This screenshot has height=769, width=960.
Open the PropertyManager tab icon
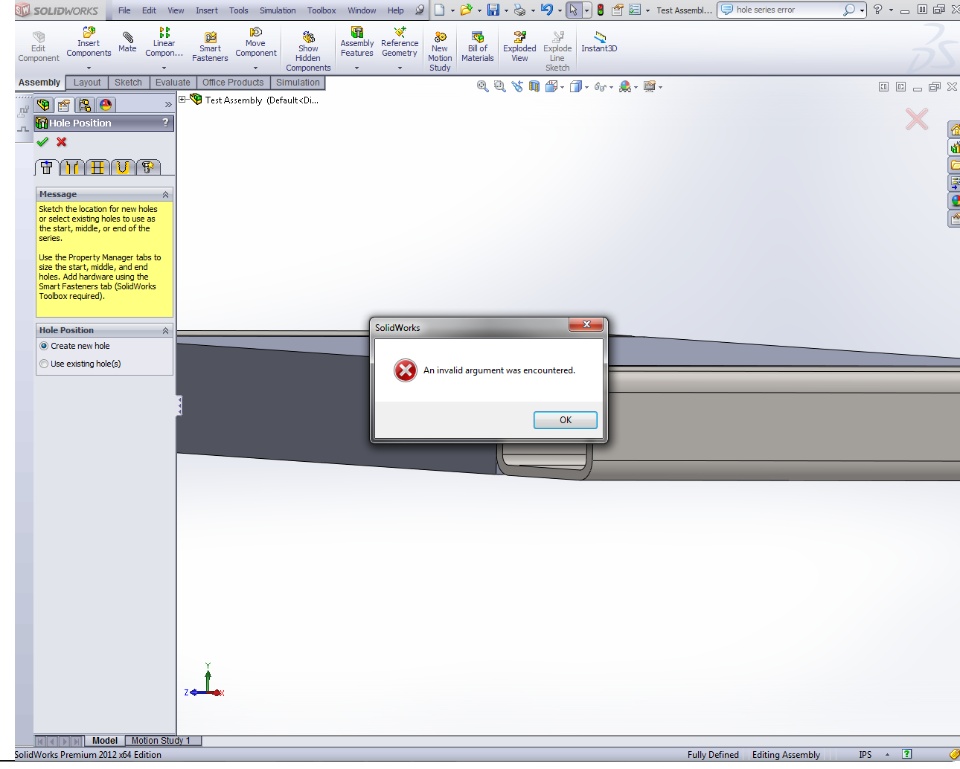64,105
